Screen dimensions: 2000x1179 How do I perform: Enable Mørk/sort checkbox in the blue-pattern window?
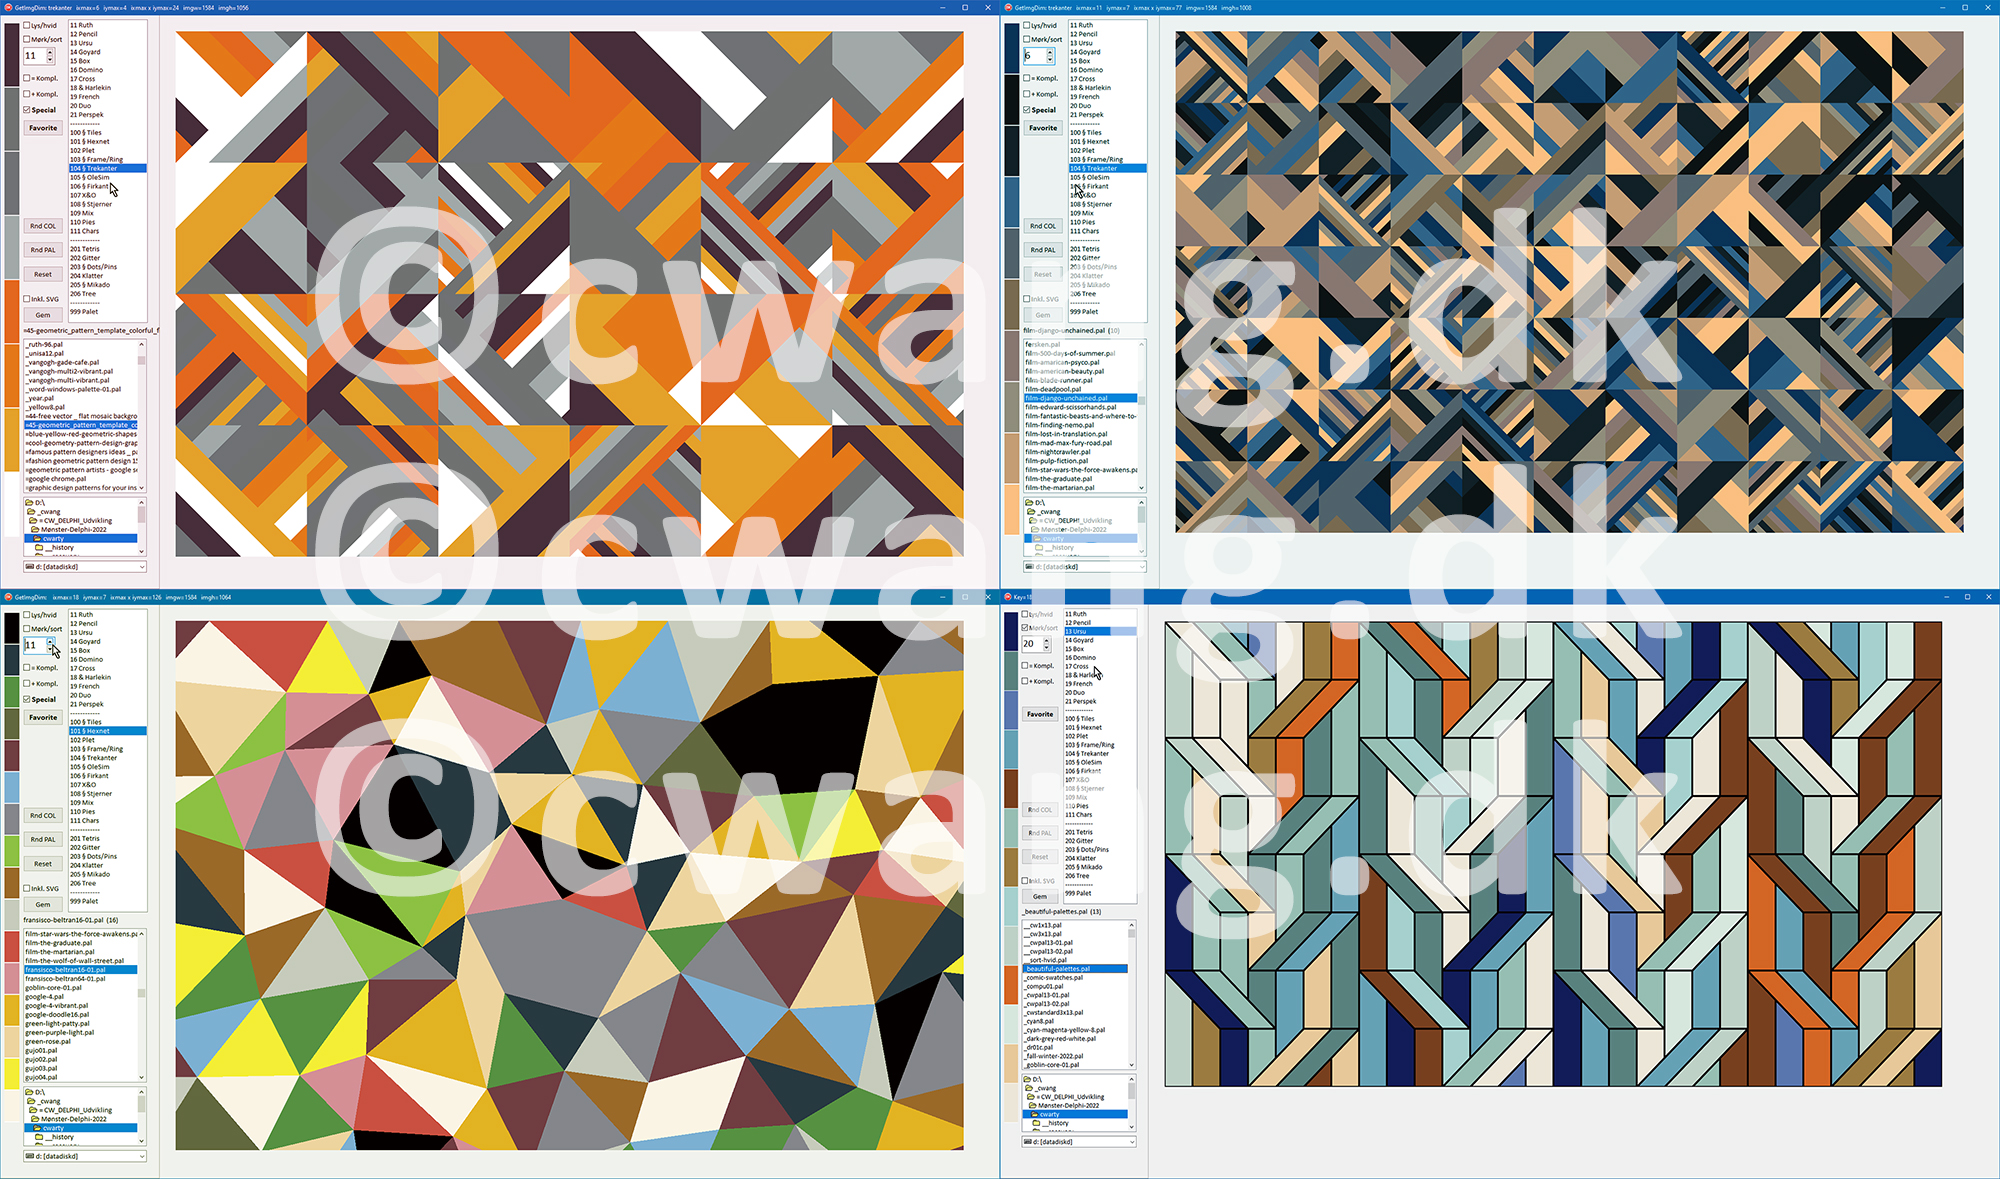click(x=1027, y=39)
